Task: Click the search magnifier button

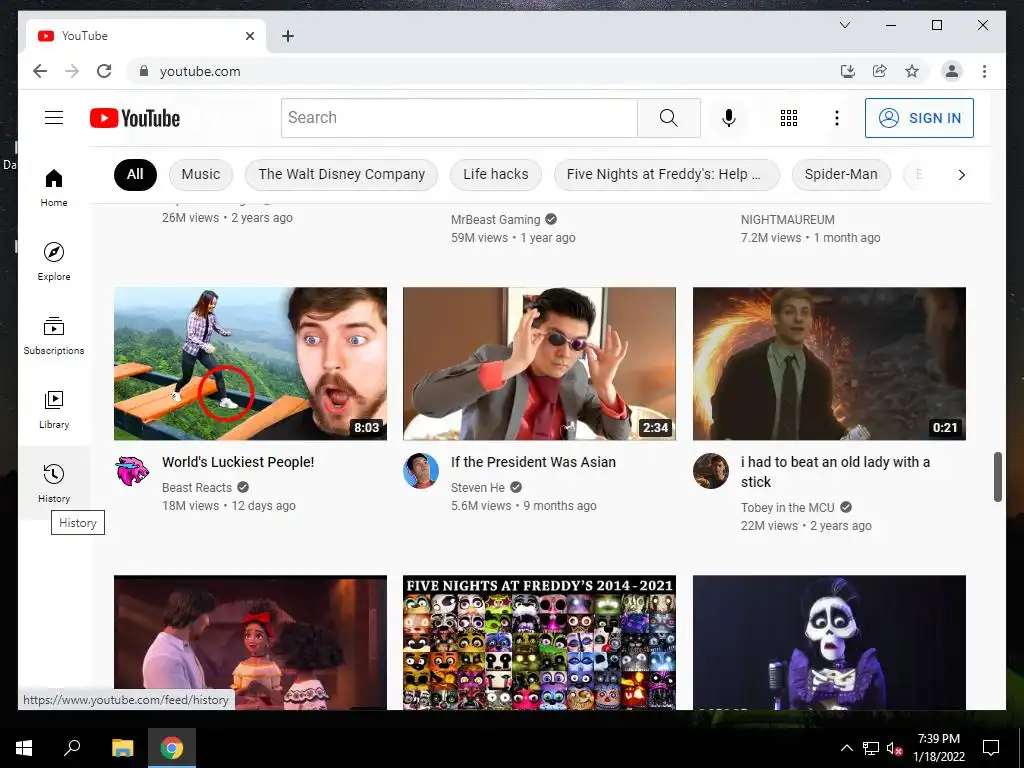Action: 669,118
